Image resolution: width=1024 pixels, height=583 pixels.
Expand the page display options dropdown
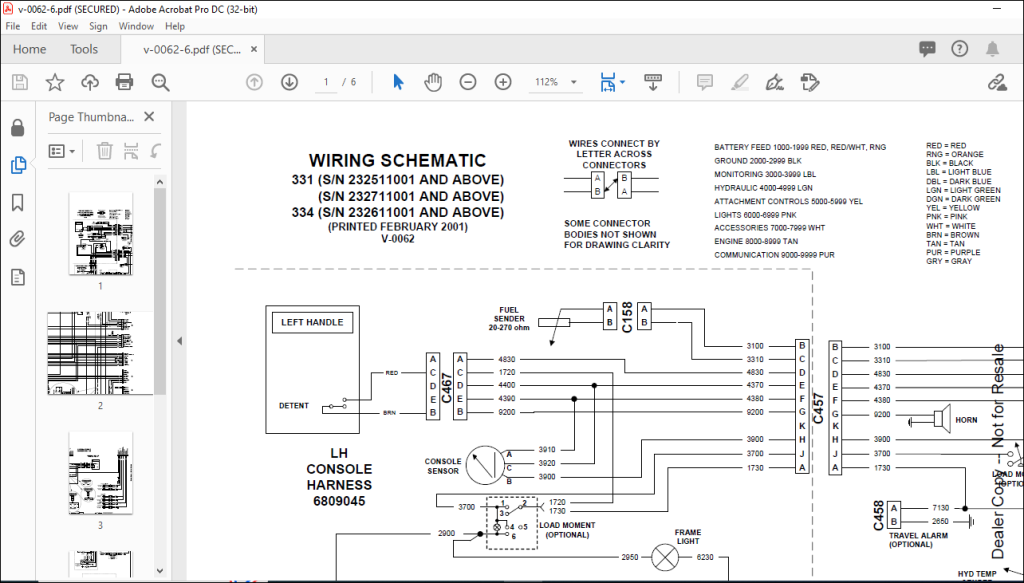pyautogui.click(x=622, y=84)
